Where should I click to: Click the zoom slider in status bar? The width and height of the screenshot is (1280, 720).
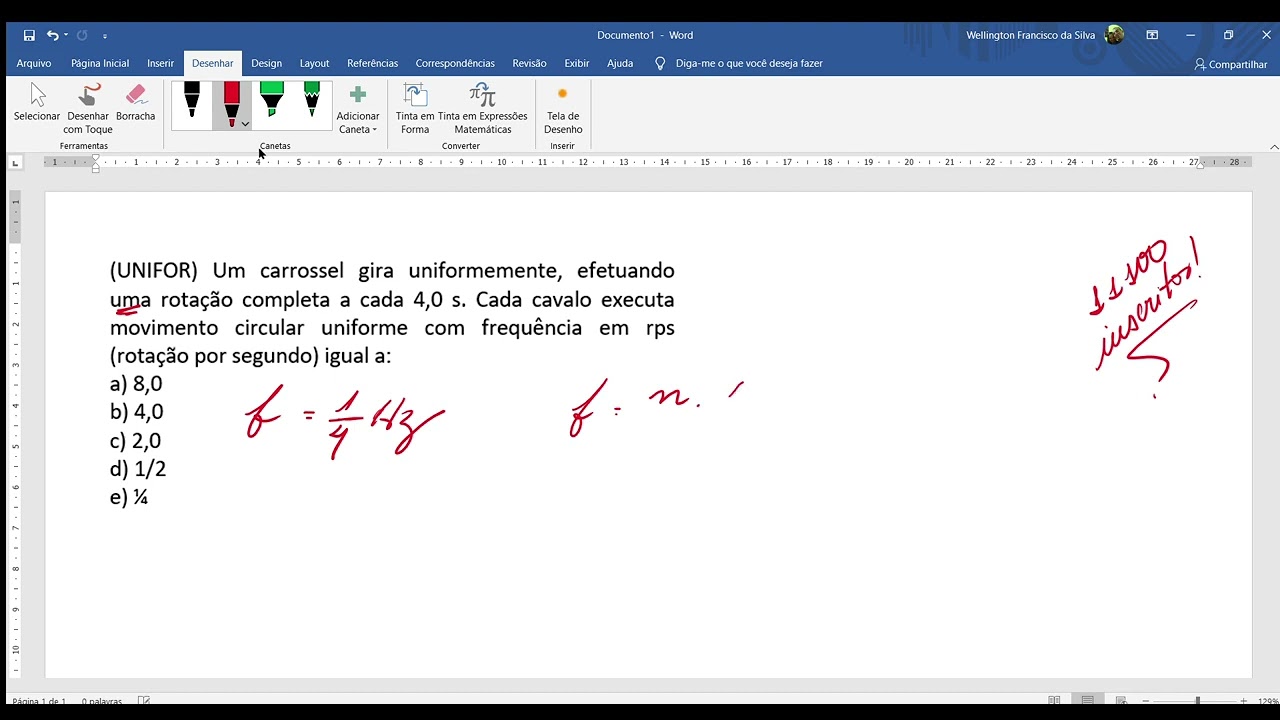(1196, 701)
